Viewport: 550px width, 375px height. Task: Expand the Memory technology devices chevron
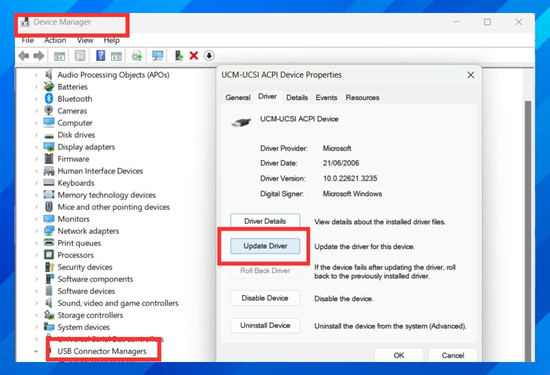click(x=36, y=195)
